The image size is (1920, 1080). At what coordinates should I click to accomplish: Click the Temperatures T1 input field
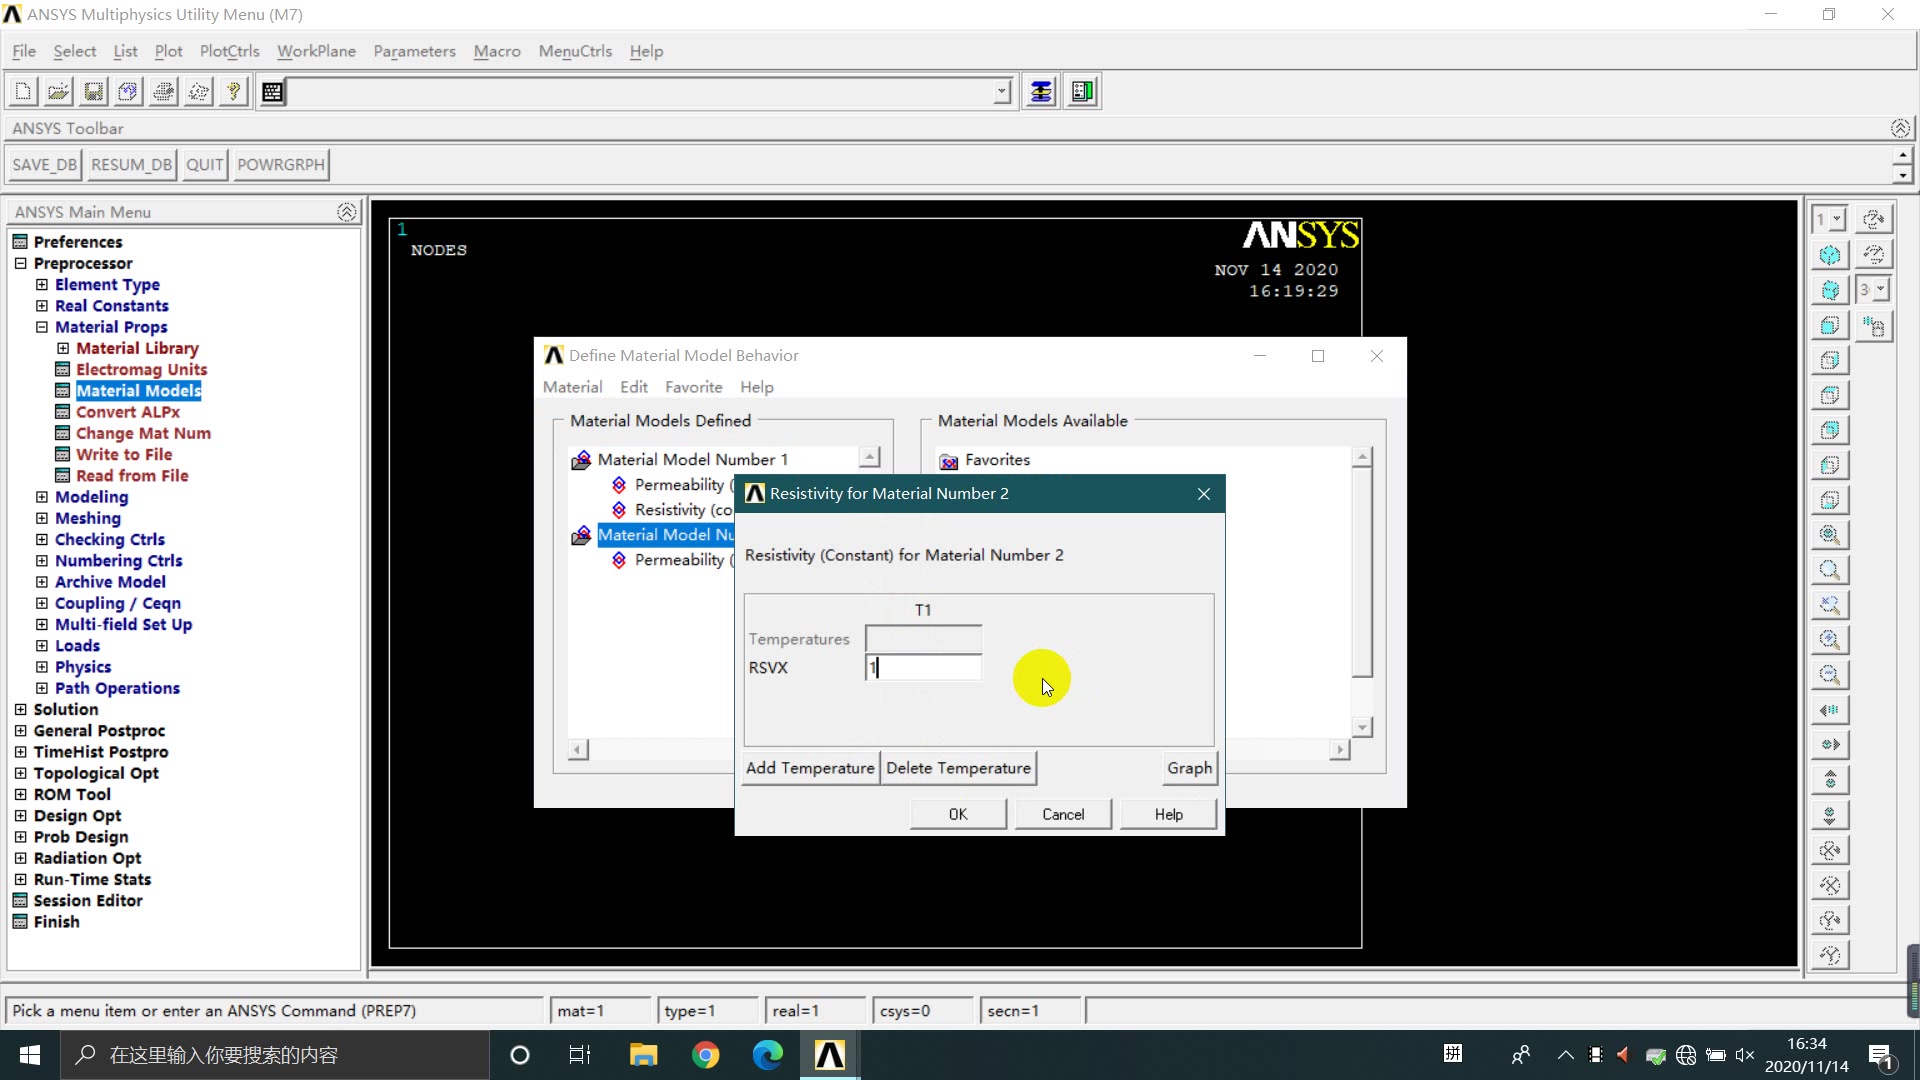(x=923, y=638)
